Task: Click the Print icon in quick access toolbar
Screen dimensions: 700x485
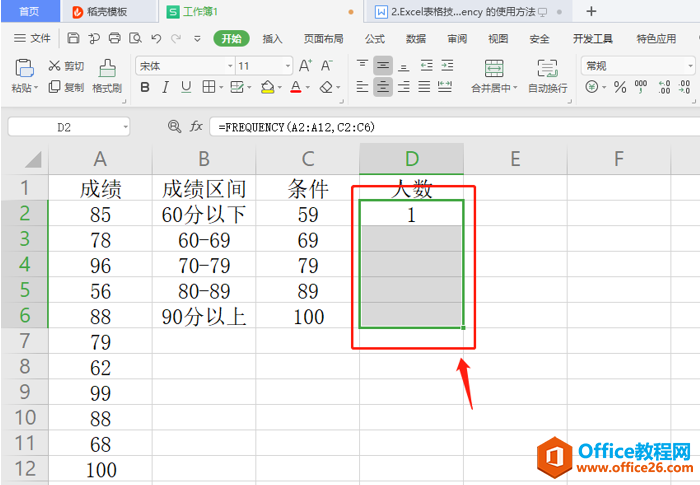Action: click(x=115, y=38)
